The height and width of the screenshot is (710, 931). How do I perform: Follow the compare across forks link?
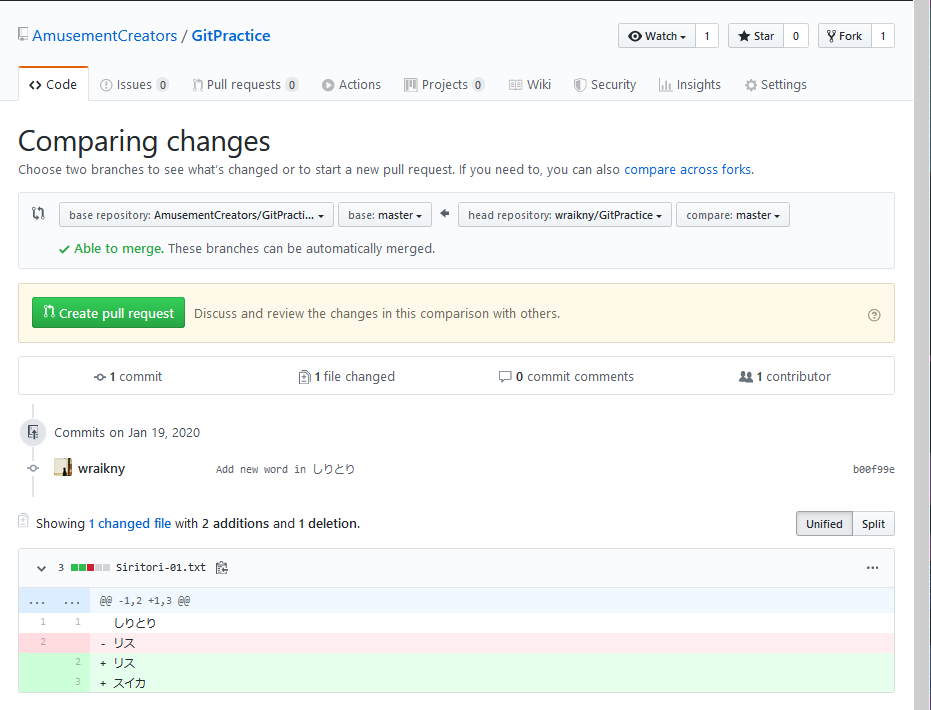(688, 170)
